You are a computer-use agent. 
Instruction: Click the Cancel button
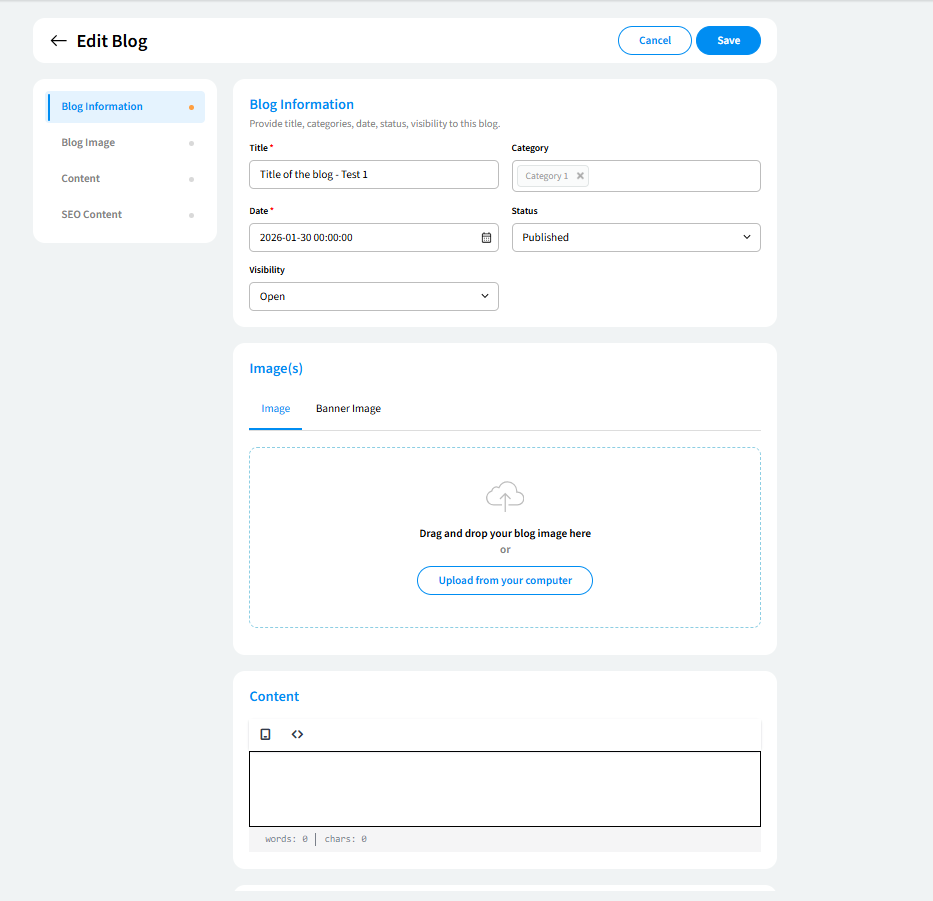pyautogui.click(x=655, y=41)
